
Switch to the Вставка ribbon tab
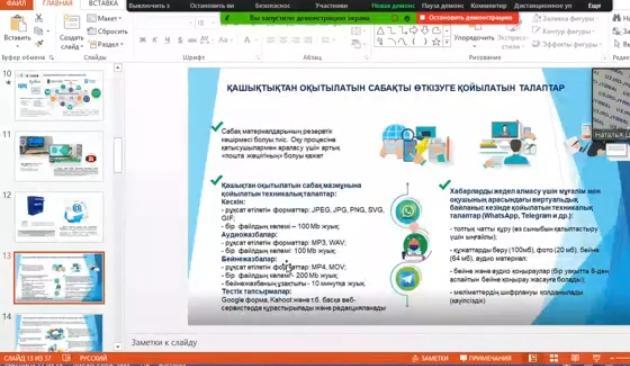click(103, 3)
